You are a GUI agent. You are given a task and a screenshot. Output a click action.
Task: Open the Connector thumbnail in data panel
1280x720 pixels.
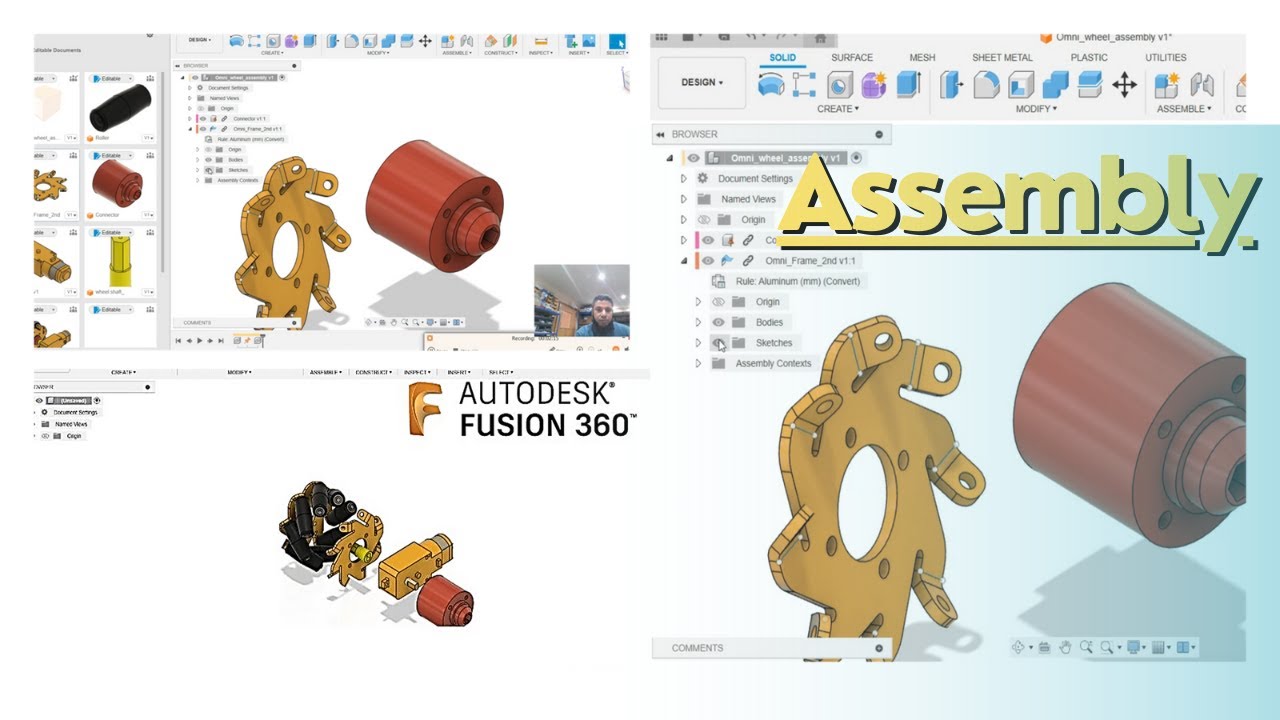tap(117, 183)
